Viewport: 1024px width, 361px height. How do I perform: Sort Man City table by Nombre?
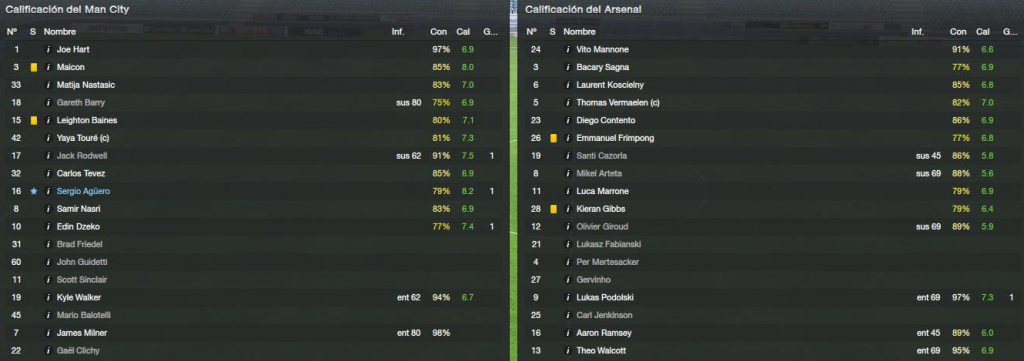(x=59, y=32)
